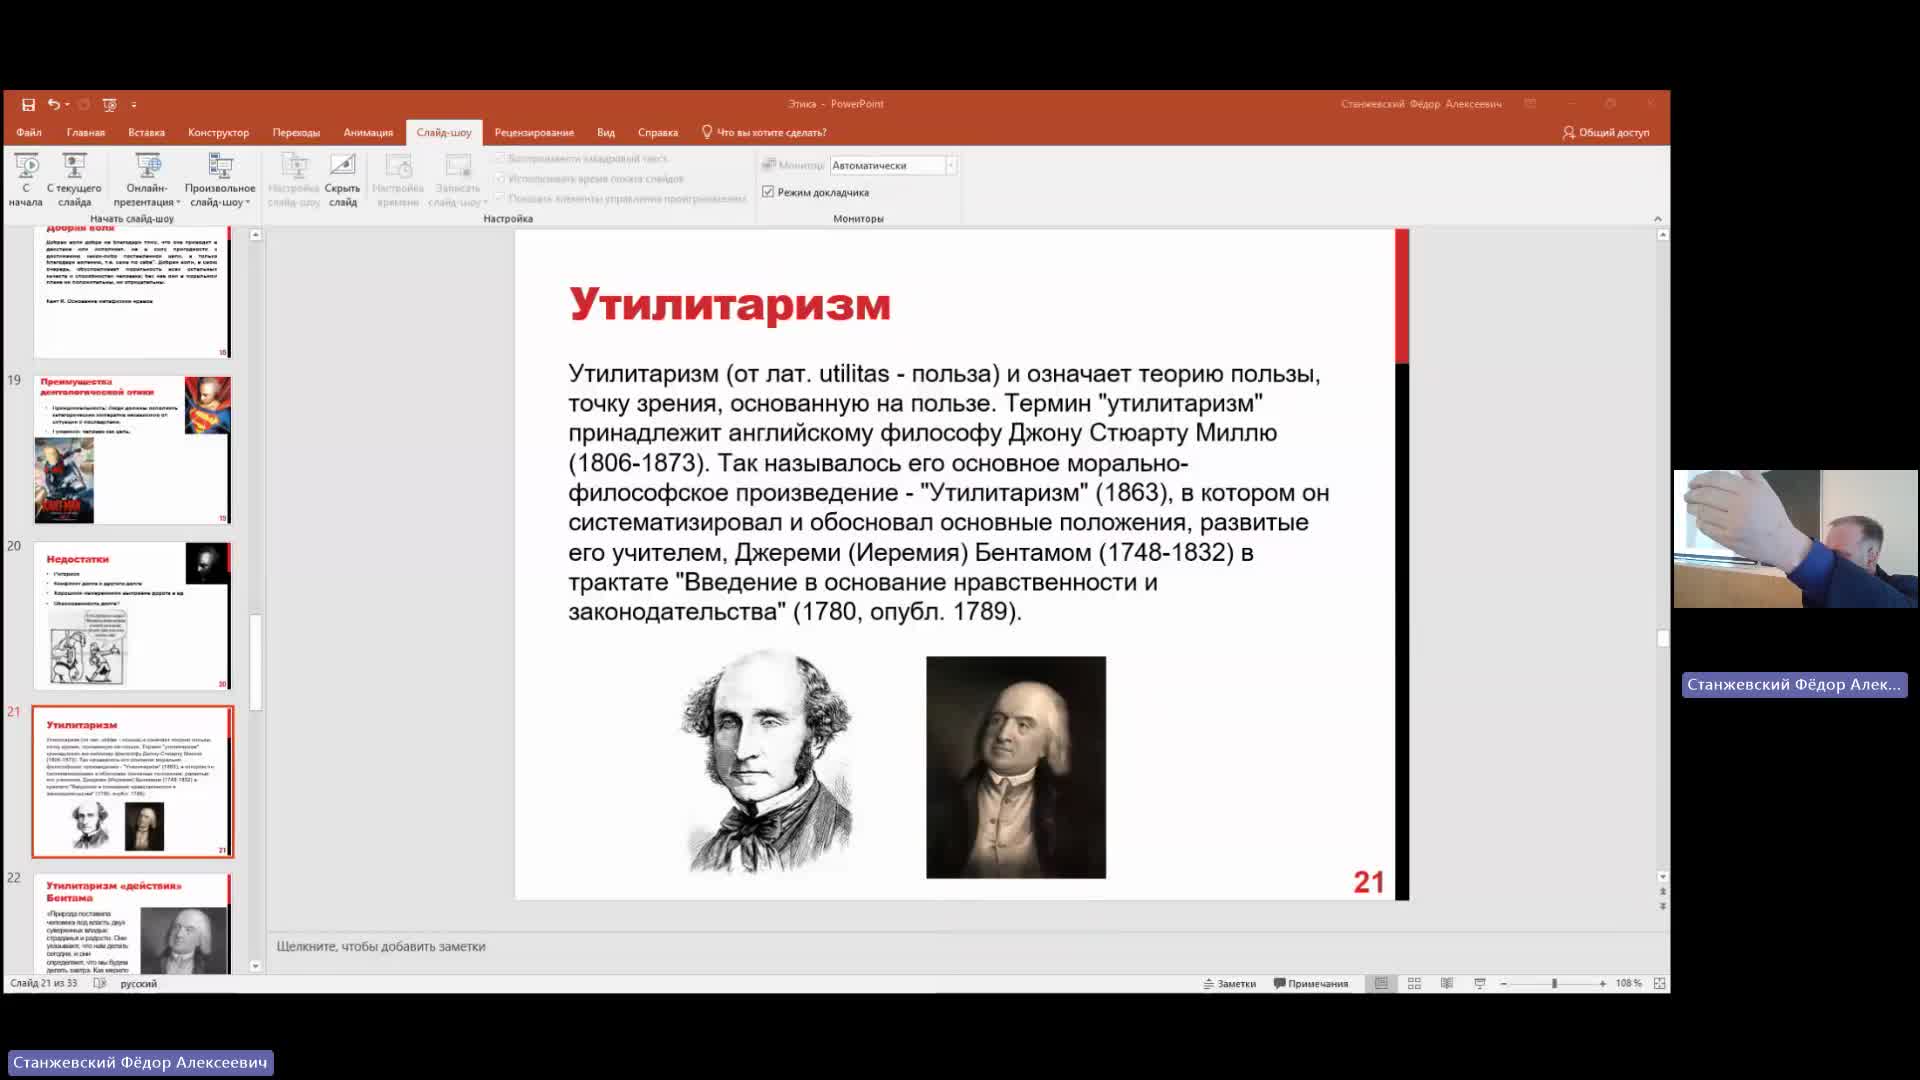Toggle the Режим докладчика checkbox

tap(816, 192)
